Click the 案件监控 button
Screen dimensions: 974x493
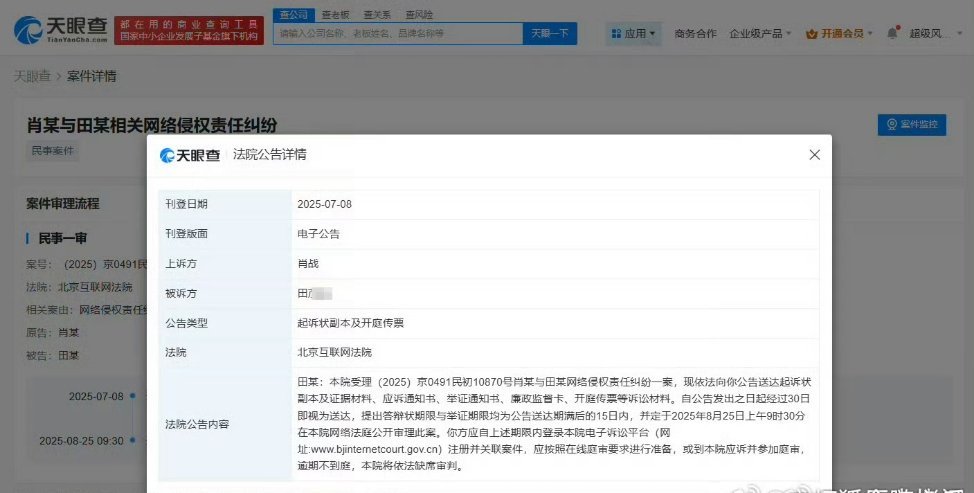click(911, 124)
